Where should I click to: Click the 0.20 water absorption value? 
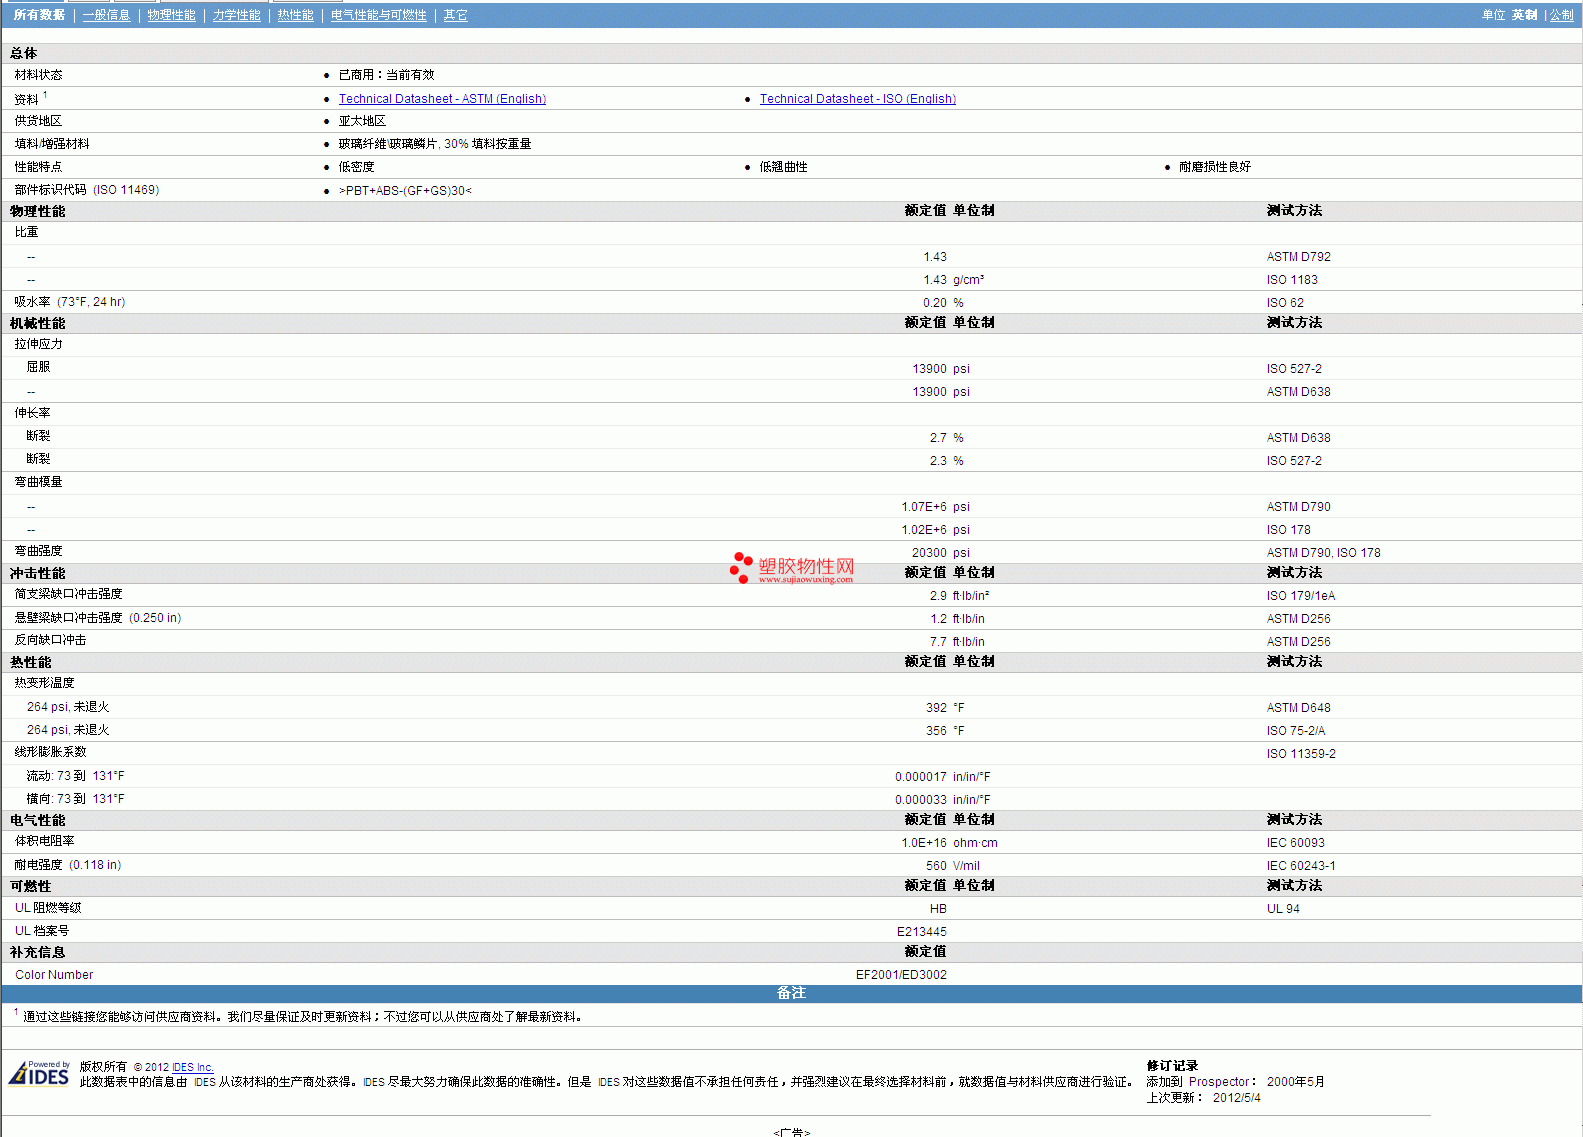click(x=935, y=303)
